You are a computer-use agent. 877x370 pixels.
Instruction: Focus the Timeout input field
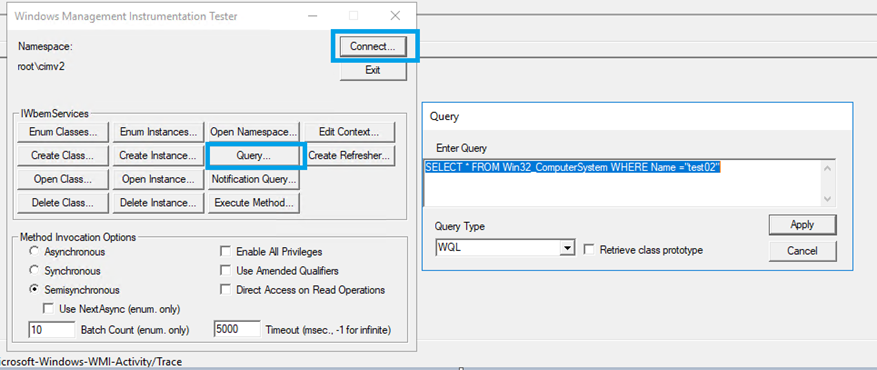point(237,330)
